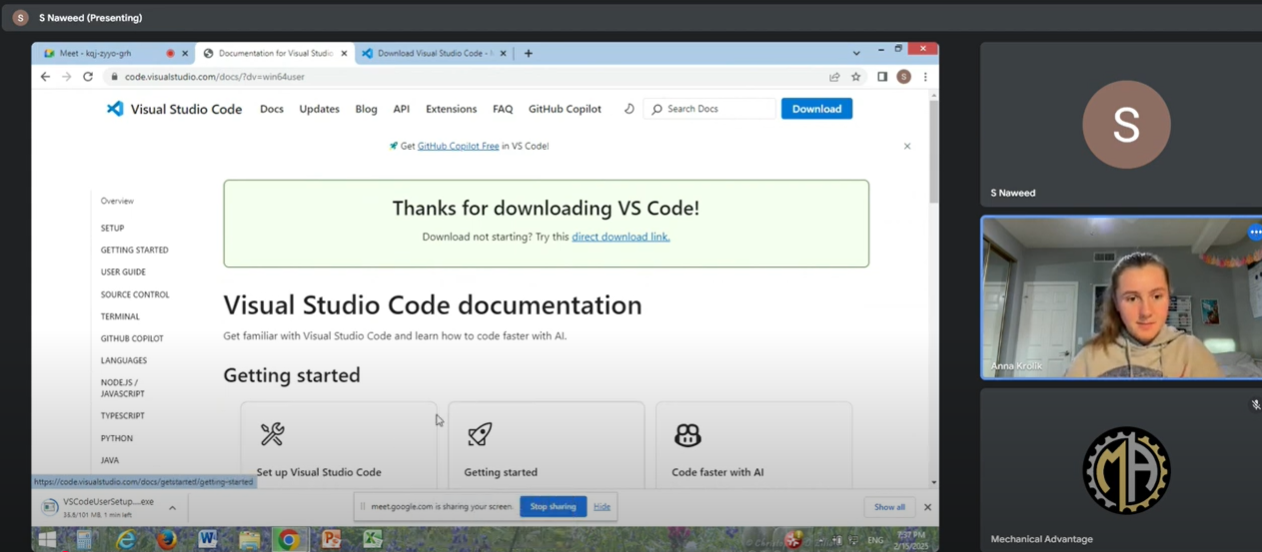Image resolution: width=1262 pixels, height=552 pixels.
Task: Expand the VSCodeUserSetup download options chevron
Action: (172, 508)
